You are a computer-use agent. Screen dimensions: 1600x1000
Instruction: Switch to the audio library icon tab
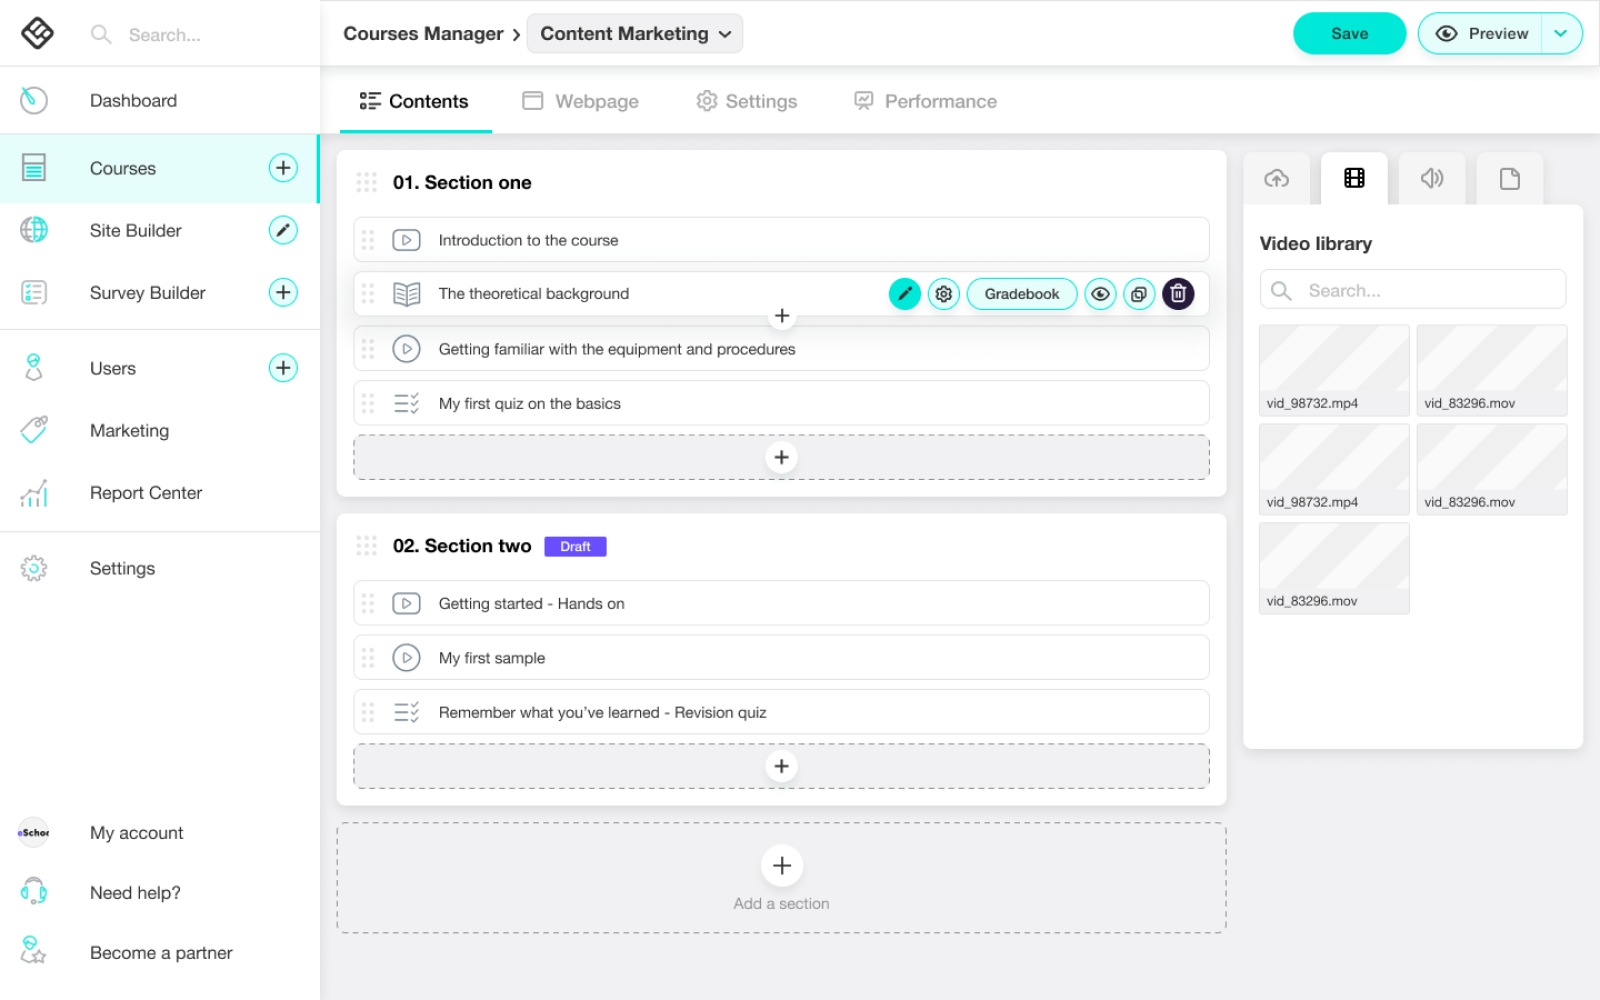pos(1432,179)
